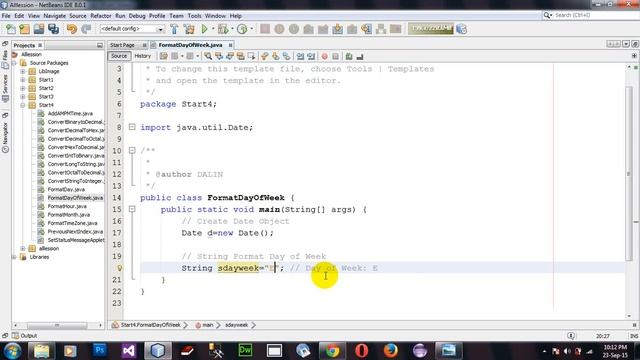Click the Comment icon in editor toolbar

click(349, 56)
